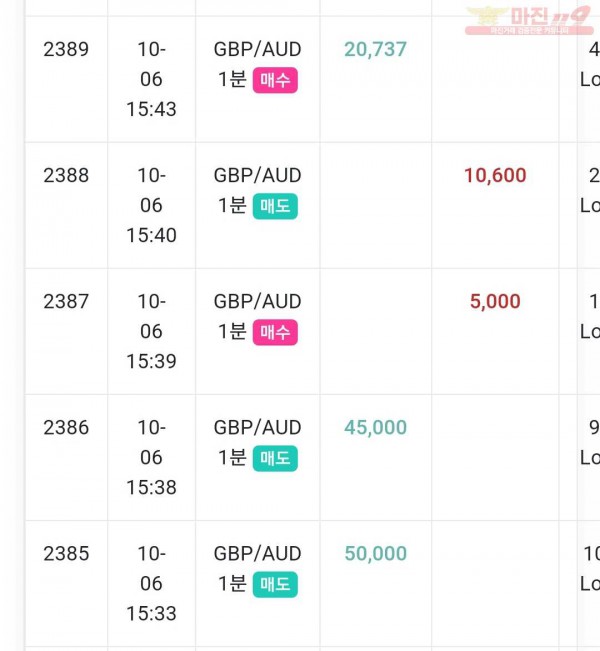Click the 매도 badge in row 2386
The image size is (600, 651).
tap(275, 458)
